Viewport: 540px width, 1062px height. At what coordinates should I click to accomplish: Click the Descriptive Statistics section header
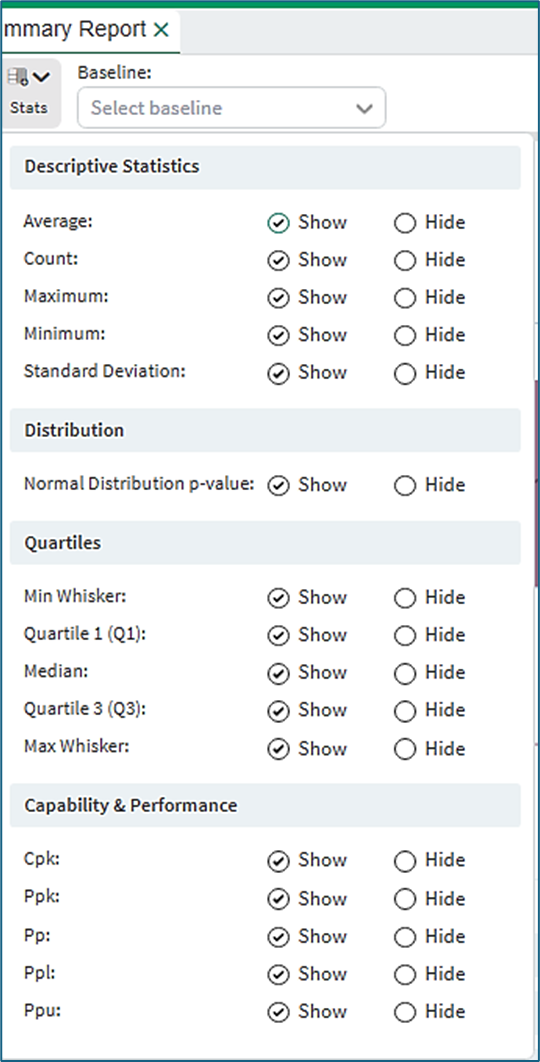(265, 167)
